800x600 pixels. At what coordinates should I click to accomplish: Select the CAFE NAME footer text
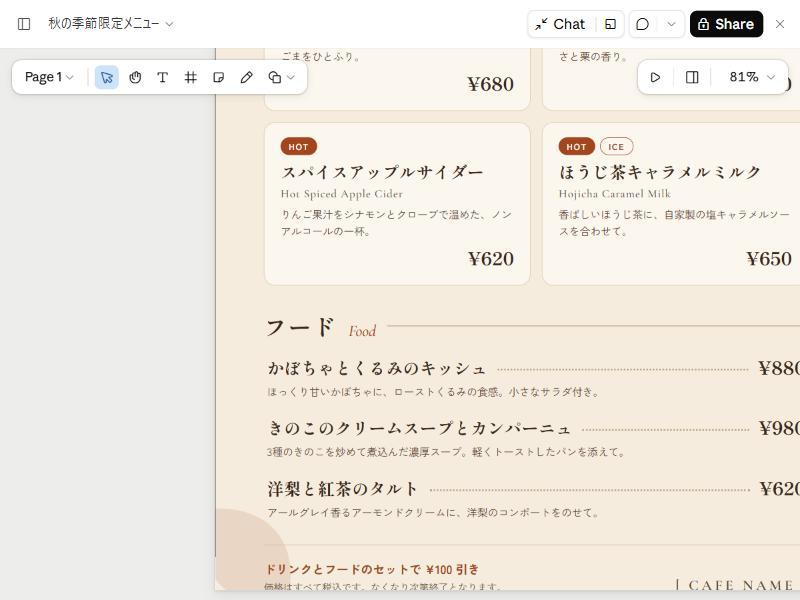741,585
